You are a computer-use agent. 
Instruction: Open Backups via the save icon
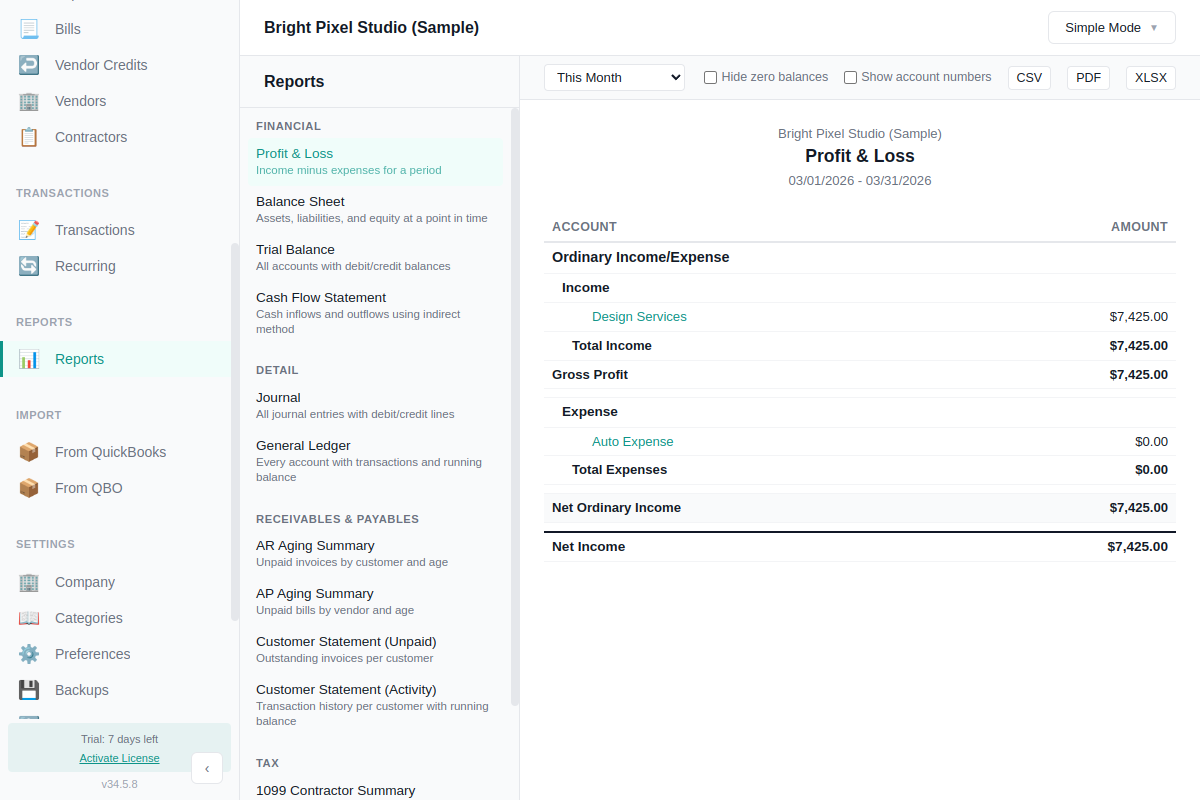point(28,689)
